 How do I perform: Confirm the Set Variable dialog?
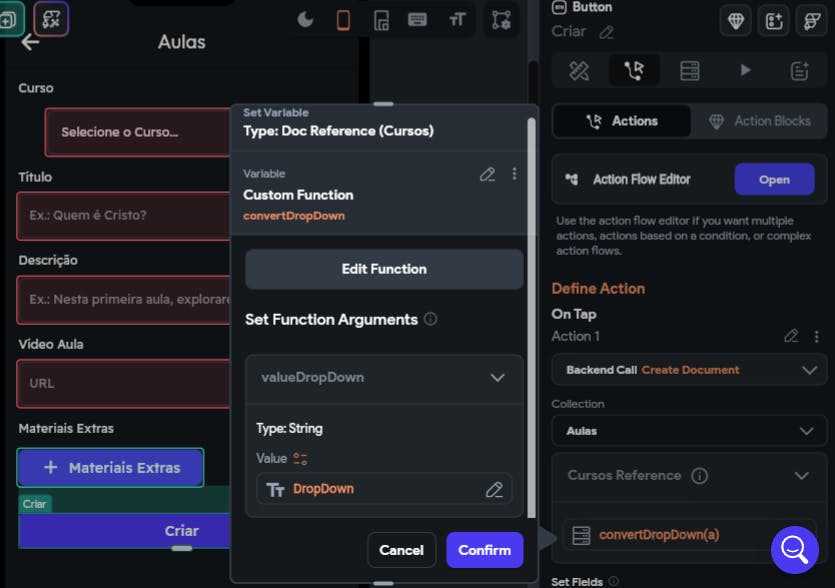click(484, 549)
